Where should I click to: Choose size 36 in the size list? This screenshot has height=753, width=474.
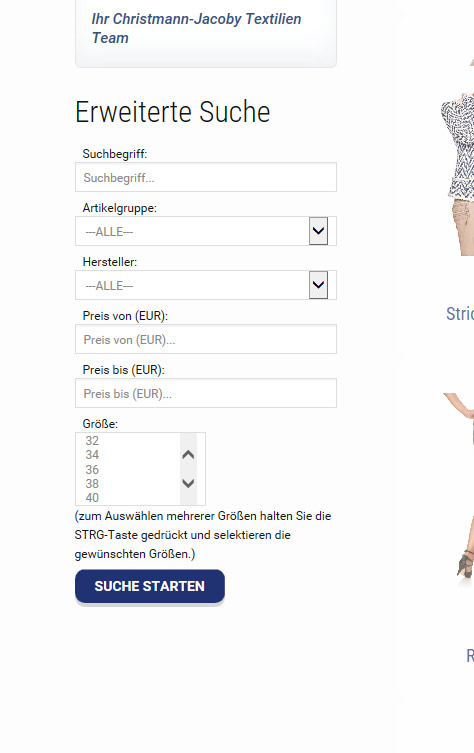tap(128, 469)
